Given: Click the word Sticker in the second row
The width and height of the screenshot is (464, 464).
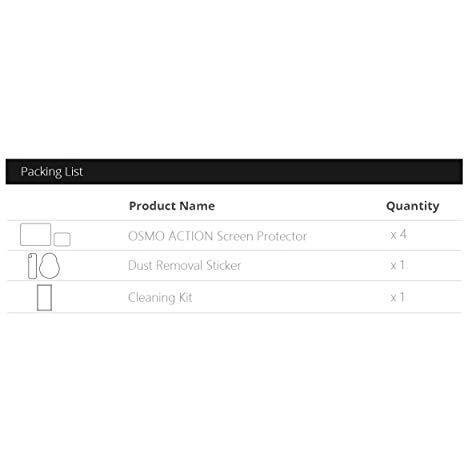Looking at the screenshot, I should 223,265.
